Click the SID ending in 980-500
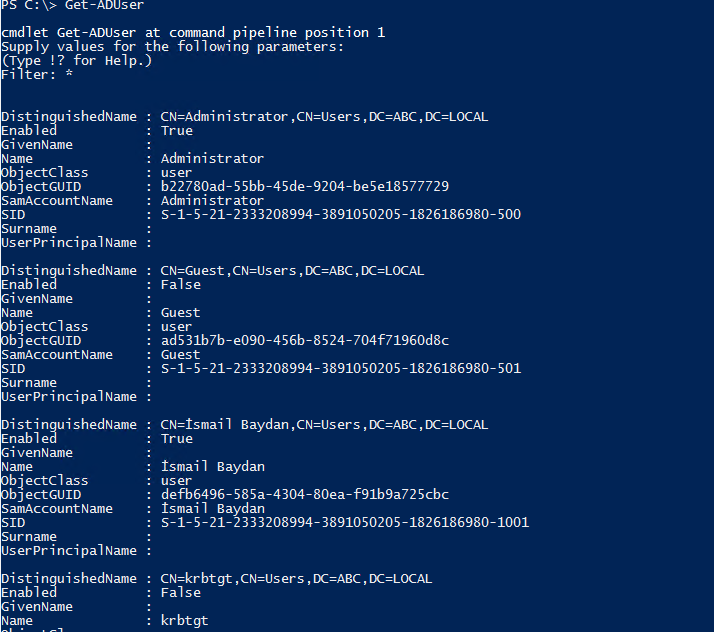714x632 pixels. click(x=341, y=214)
